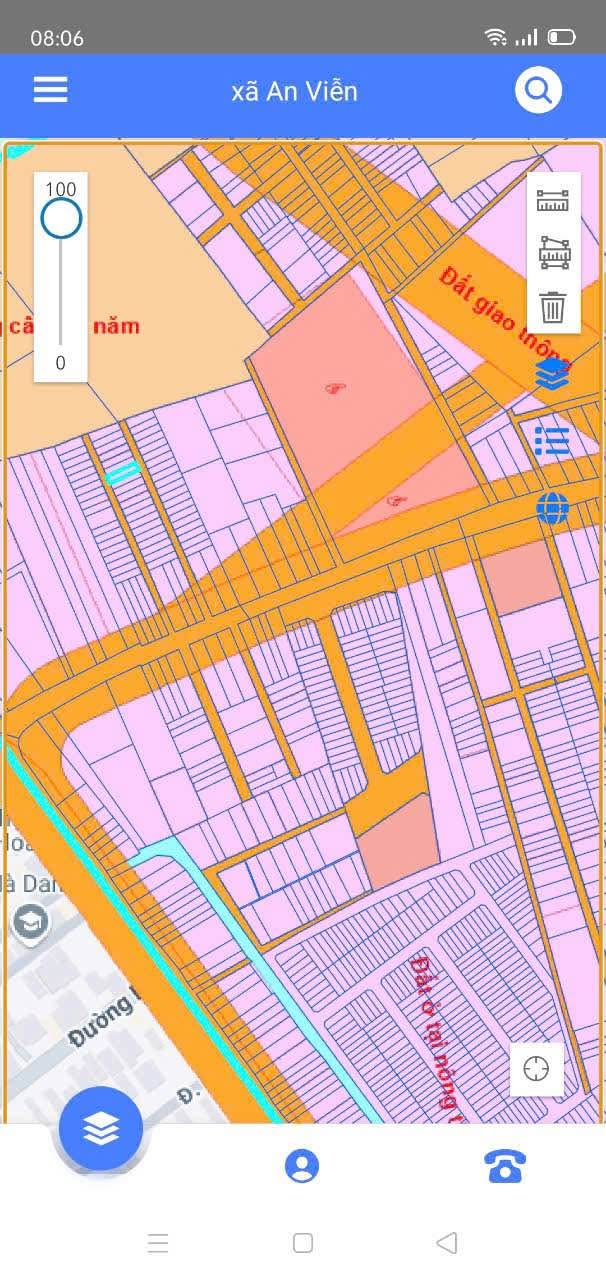Open Android recent apps button

tap(158, 1243)
